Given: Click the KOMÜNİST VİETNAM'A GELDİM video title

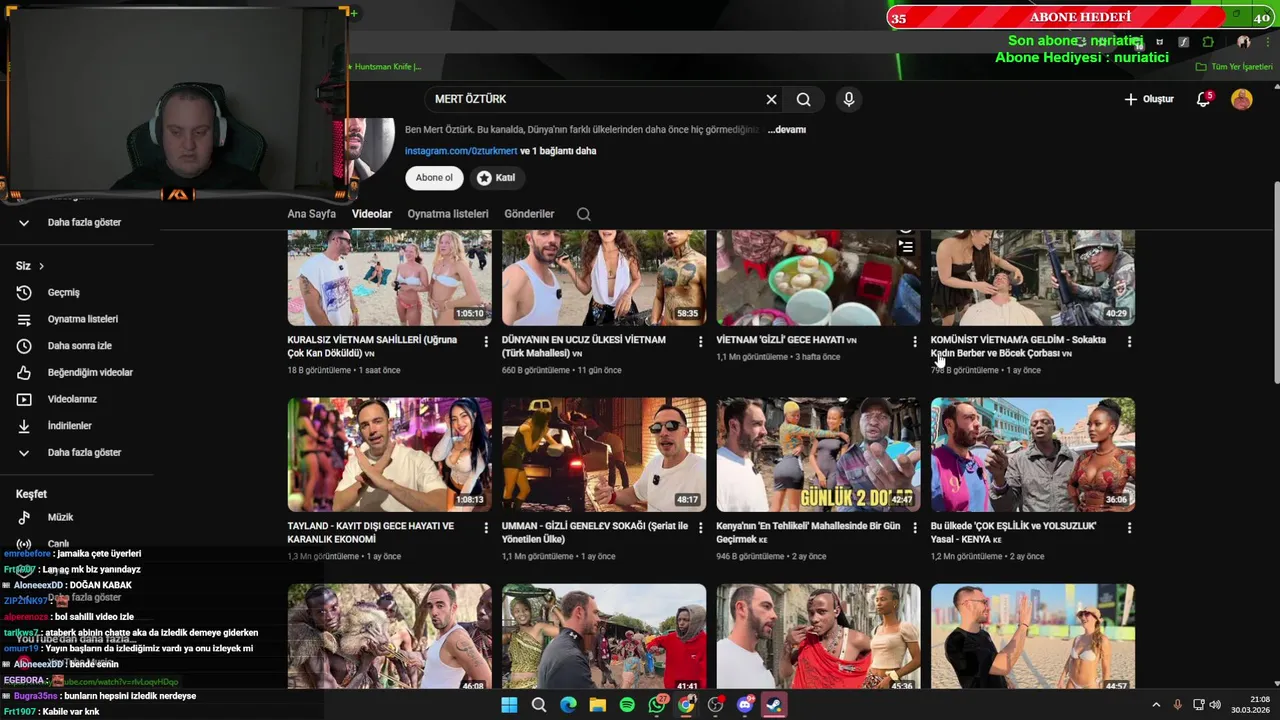Looking at the screenshot, I should click(1018, 346).
